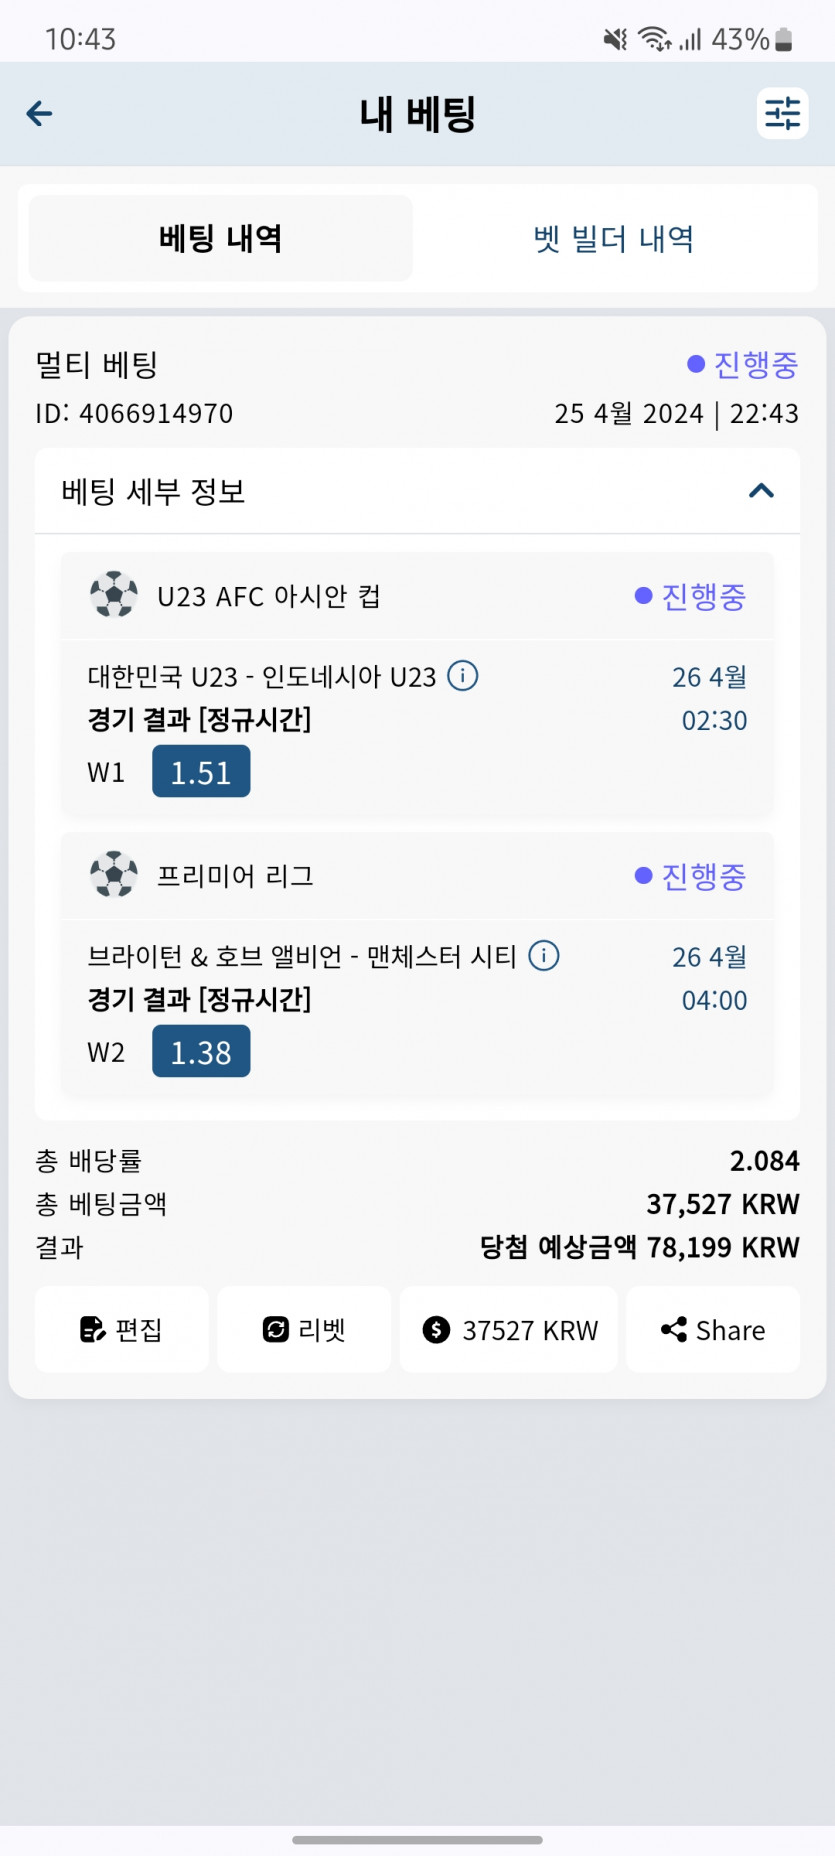The height and width of the screenshot is (1856, 835).
Task: Tap the 1.38 odds box
Action: pos(201,1052)
